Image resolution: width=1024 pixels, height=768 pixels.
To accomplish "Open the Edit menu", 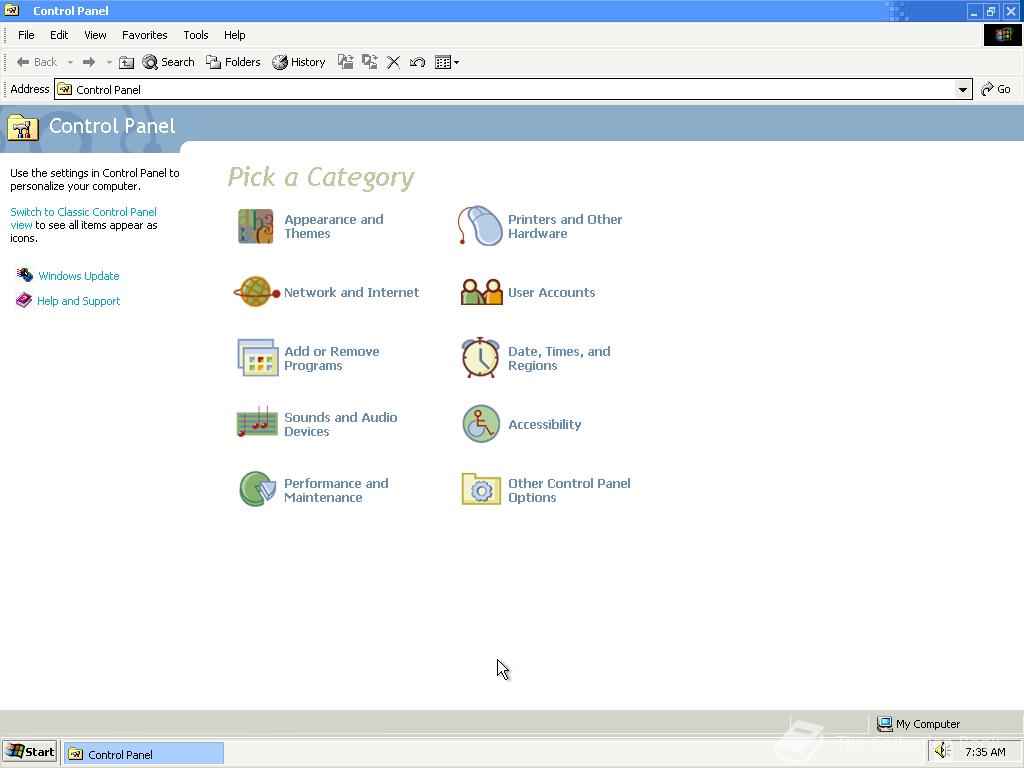I will pyautogui.click(x=59, y=35).
